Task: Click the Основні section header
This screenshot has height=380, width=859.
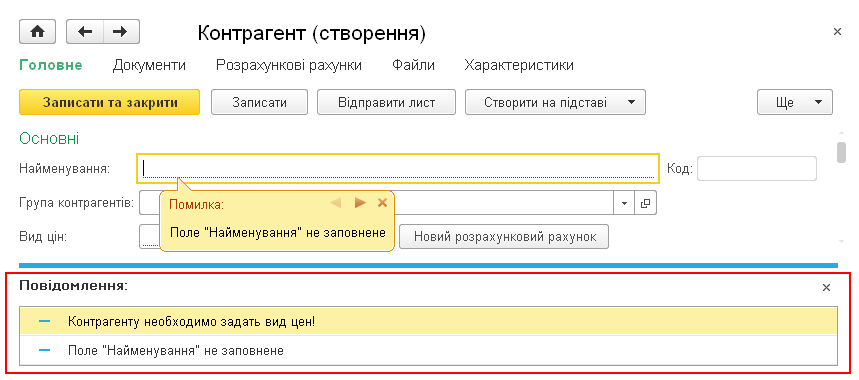Action: (49, 139)
